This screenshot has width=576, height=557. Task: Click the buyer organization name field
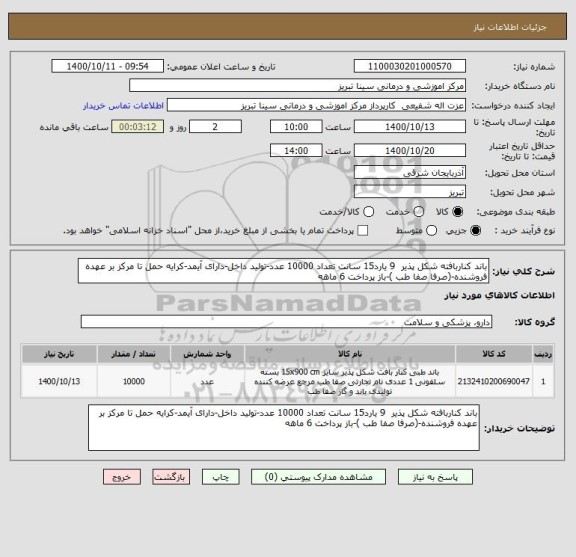[x=298, y=86]
